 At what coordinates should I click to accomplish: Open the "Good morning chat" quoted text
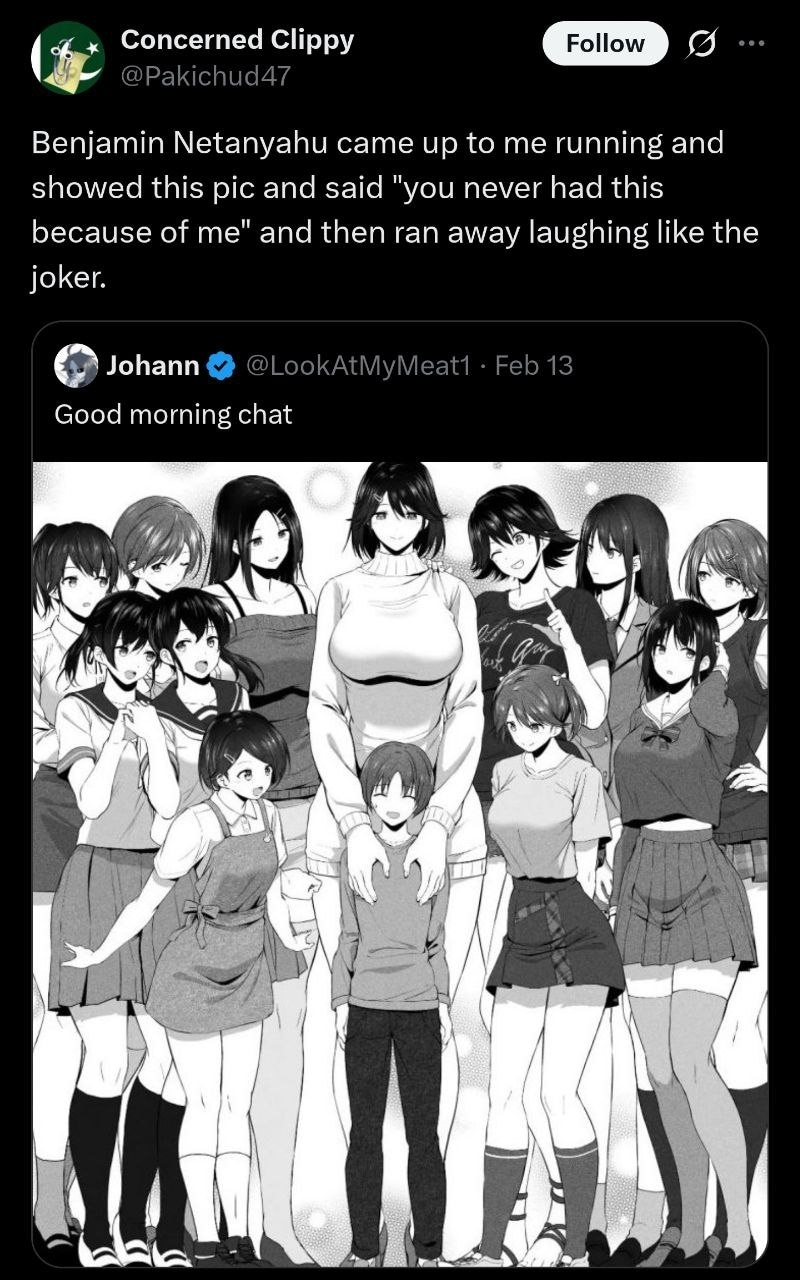click(x=173, y=414)
